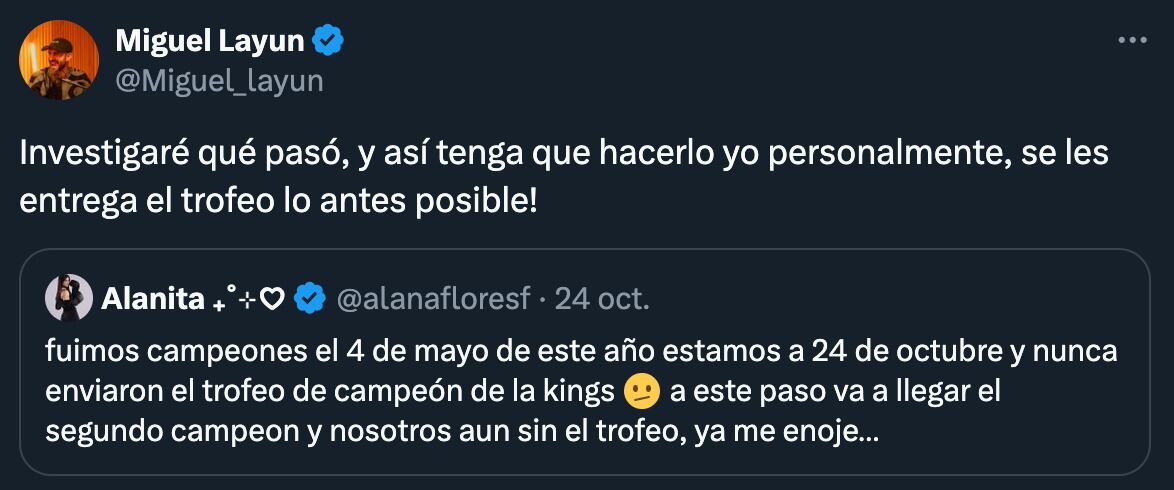Open the three-dot more options menu
The width and height of the screenshot is (1174, 490).
click(1131, 41)
